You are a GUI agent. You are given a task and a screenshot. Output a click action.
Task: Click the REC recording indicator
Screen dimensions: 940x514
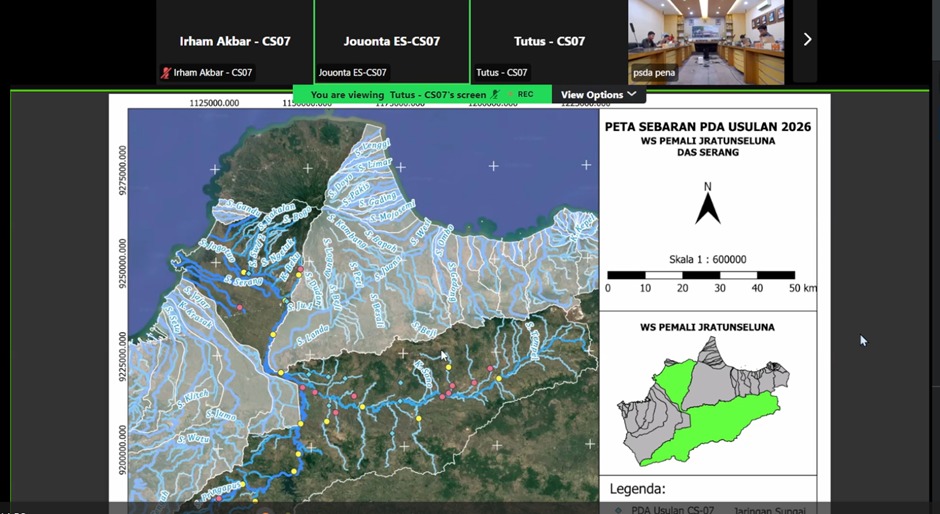click(x=521, y=94)
